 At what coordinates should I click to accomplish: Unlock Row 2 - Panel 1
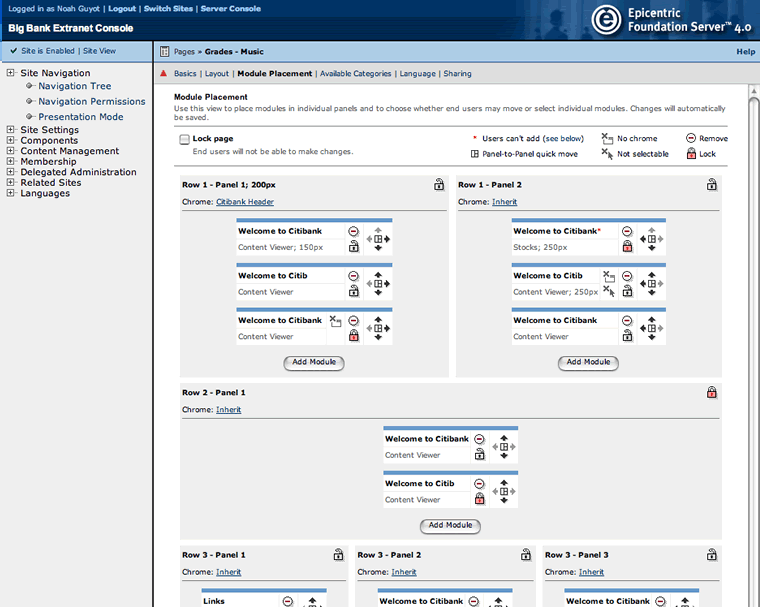pos(712,392)
